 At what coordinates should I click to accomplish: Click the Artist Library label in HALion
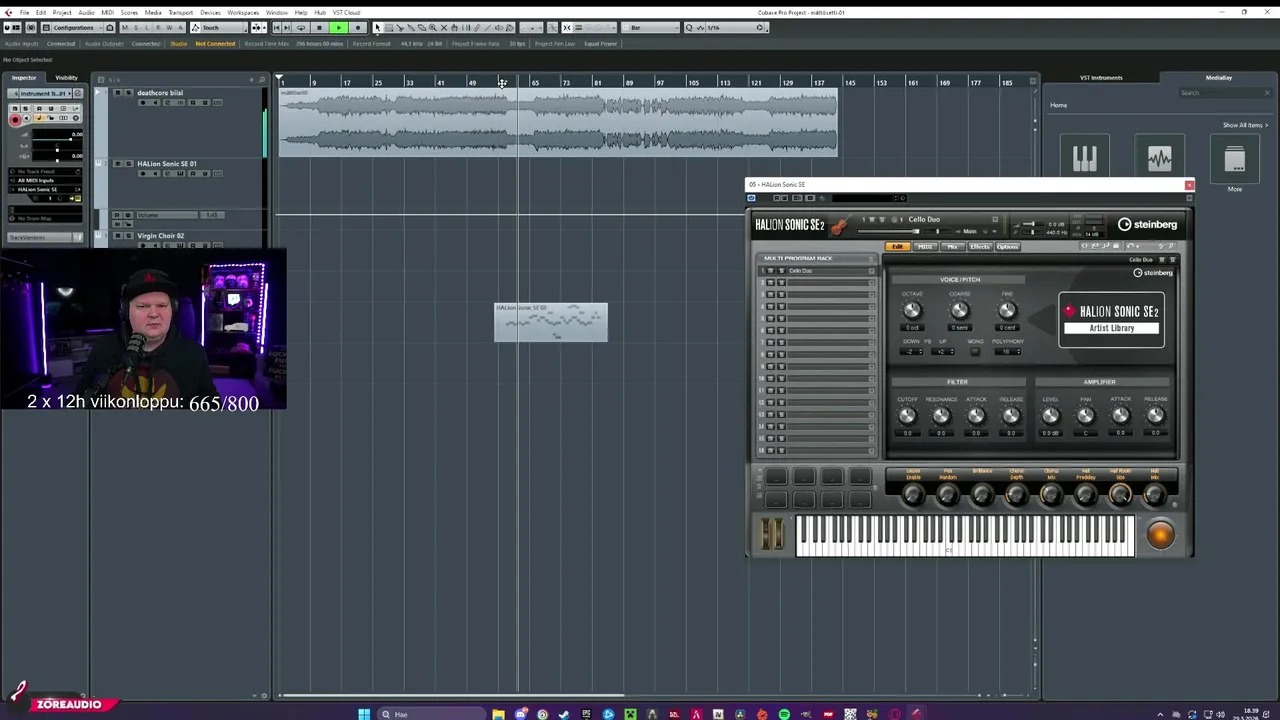pos(1112,328)
